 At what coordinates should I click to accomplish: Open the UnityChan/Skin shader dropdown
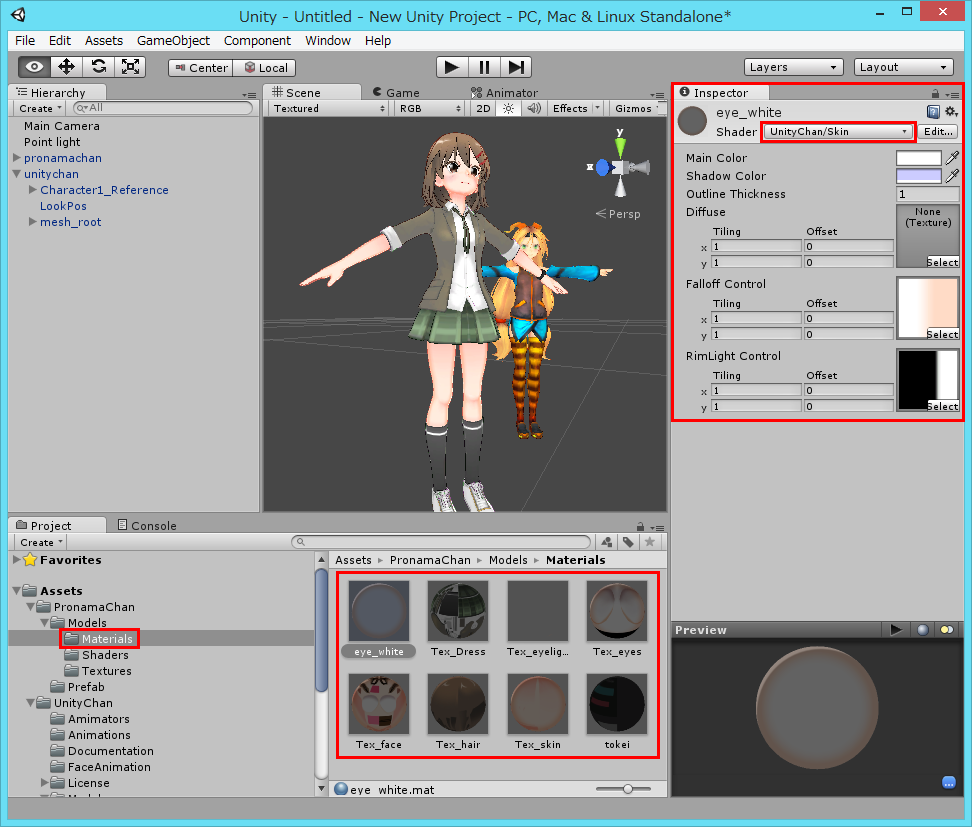pyautogui.click(x=838, y=132)
